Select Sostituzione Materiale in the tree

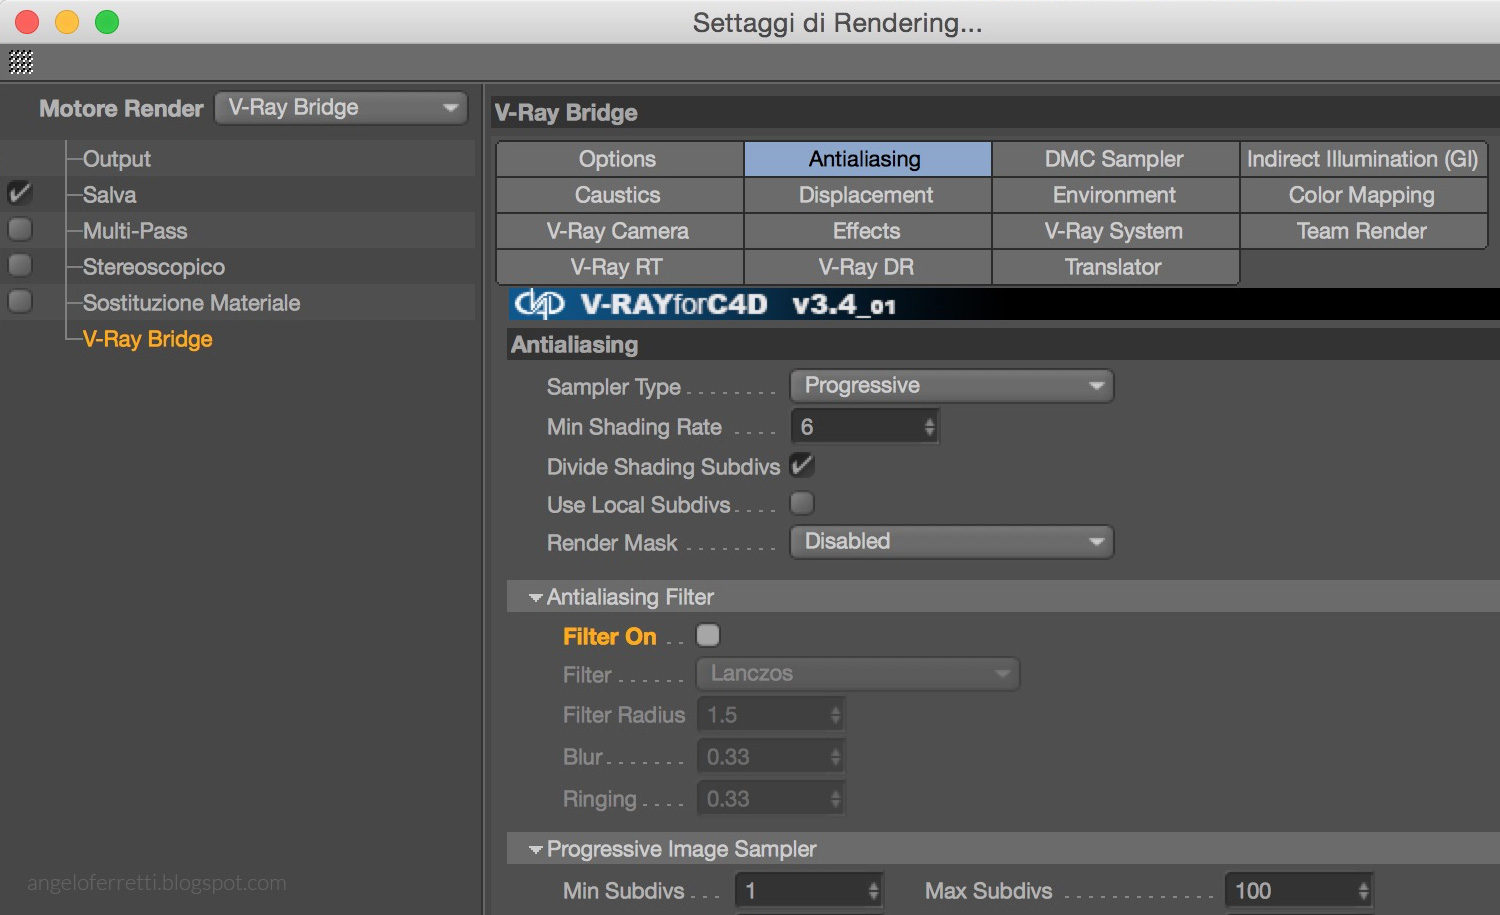coord(191,303)
